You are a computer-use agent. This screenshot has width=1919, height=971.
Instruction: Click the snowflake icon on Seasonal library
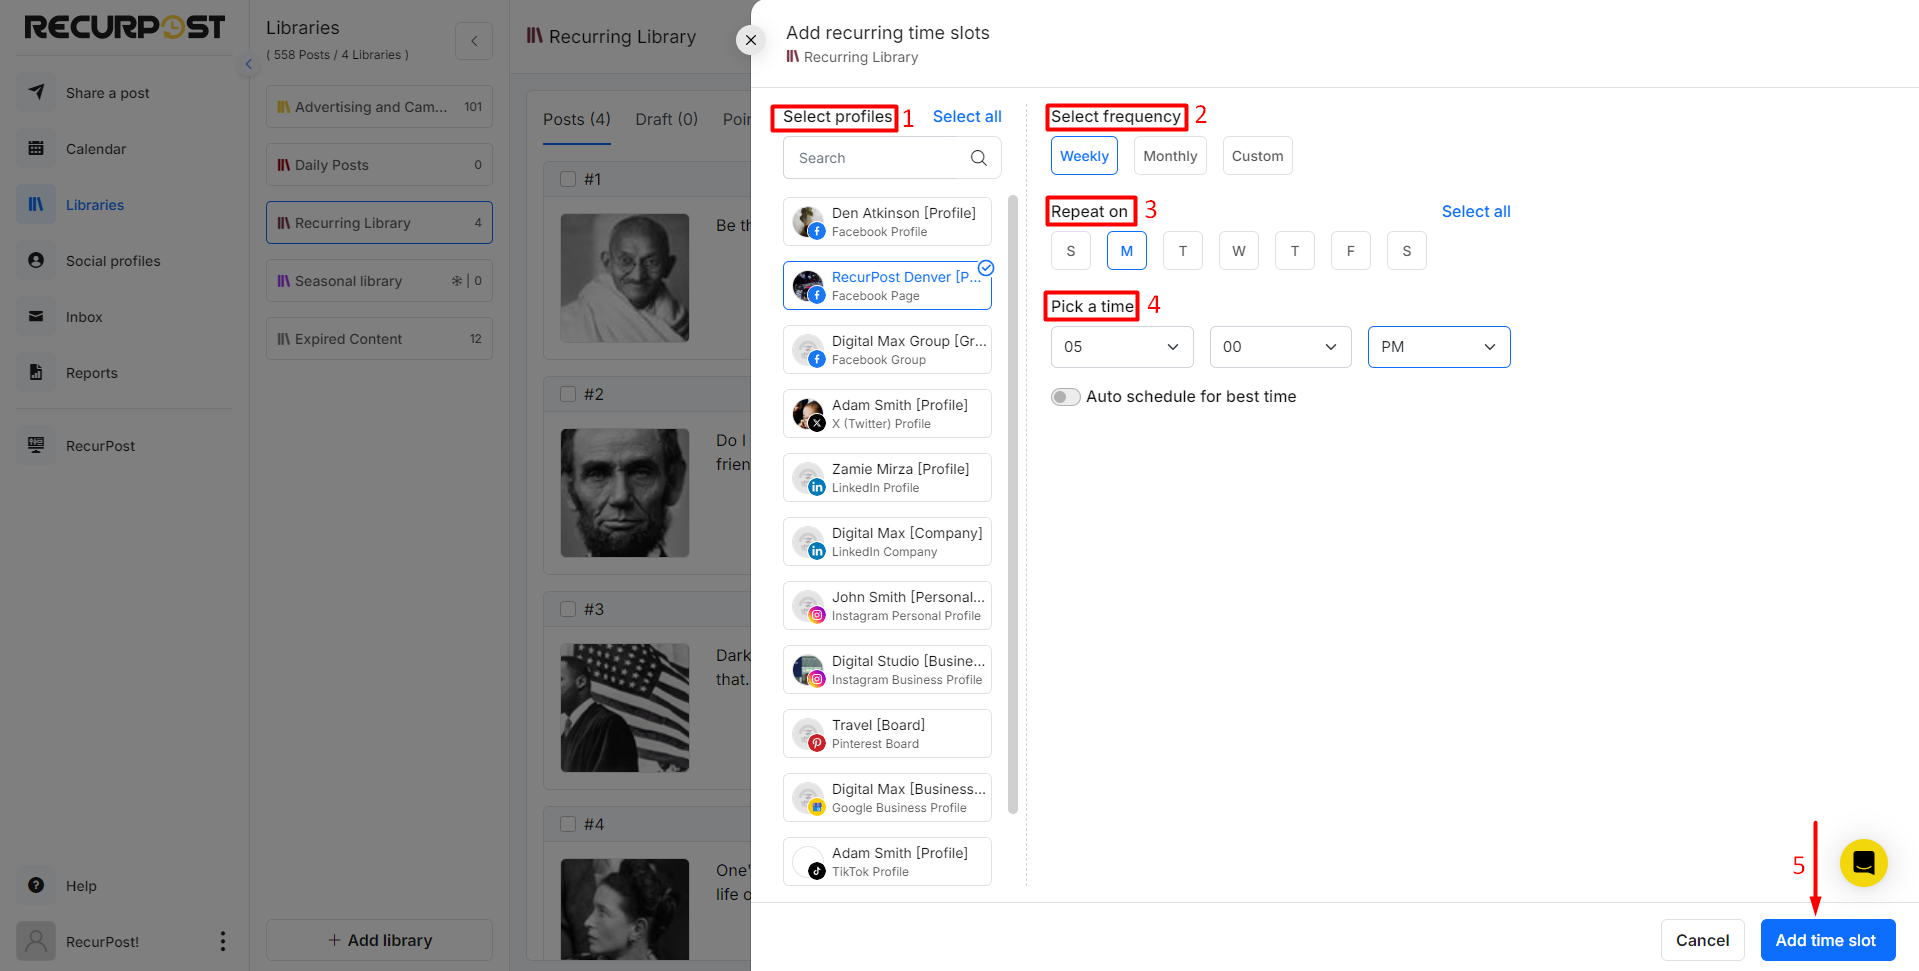coord(456,281)
